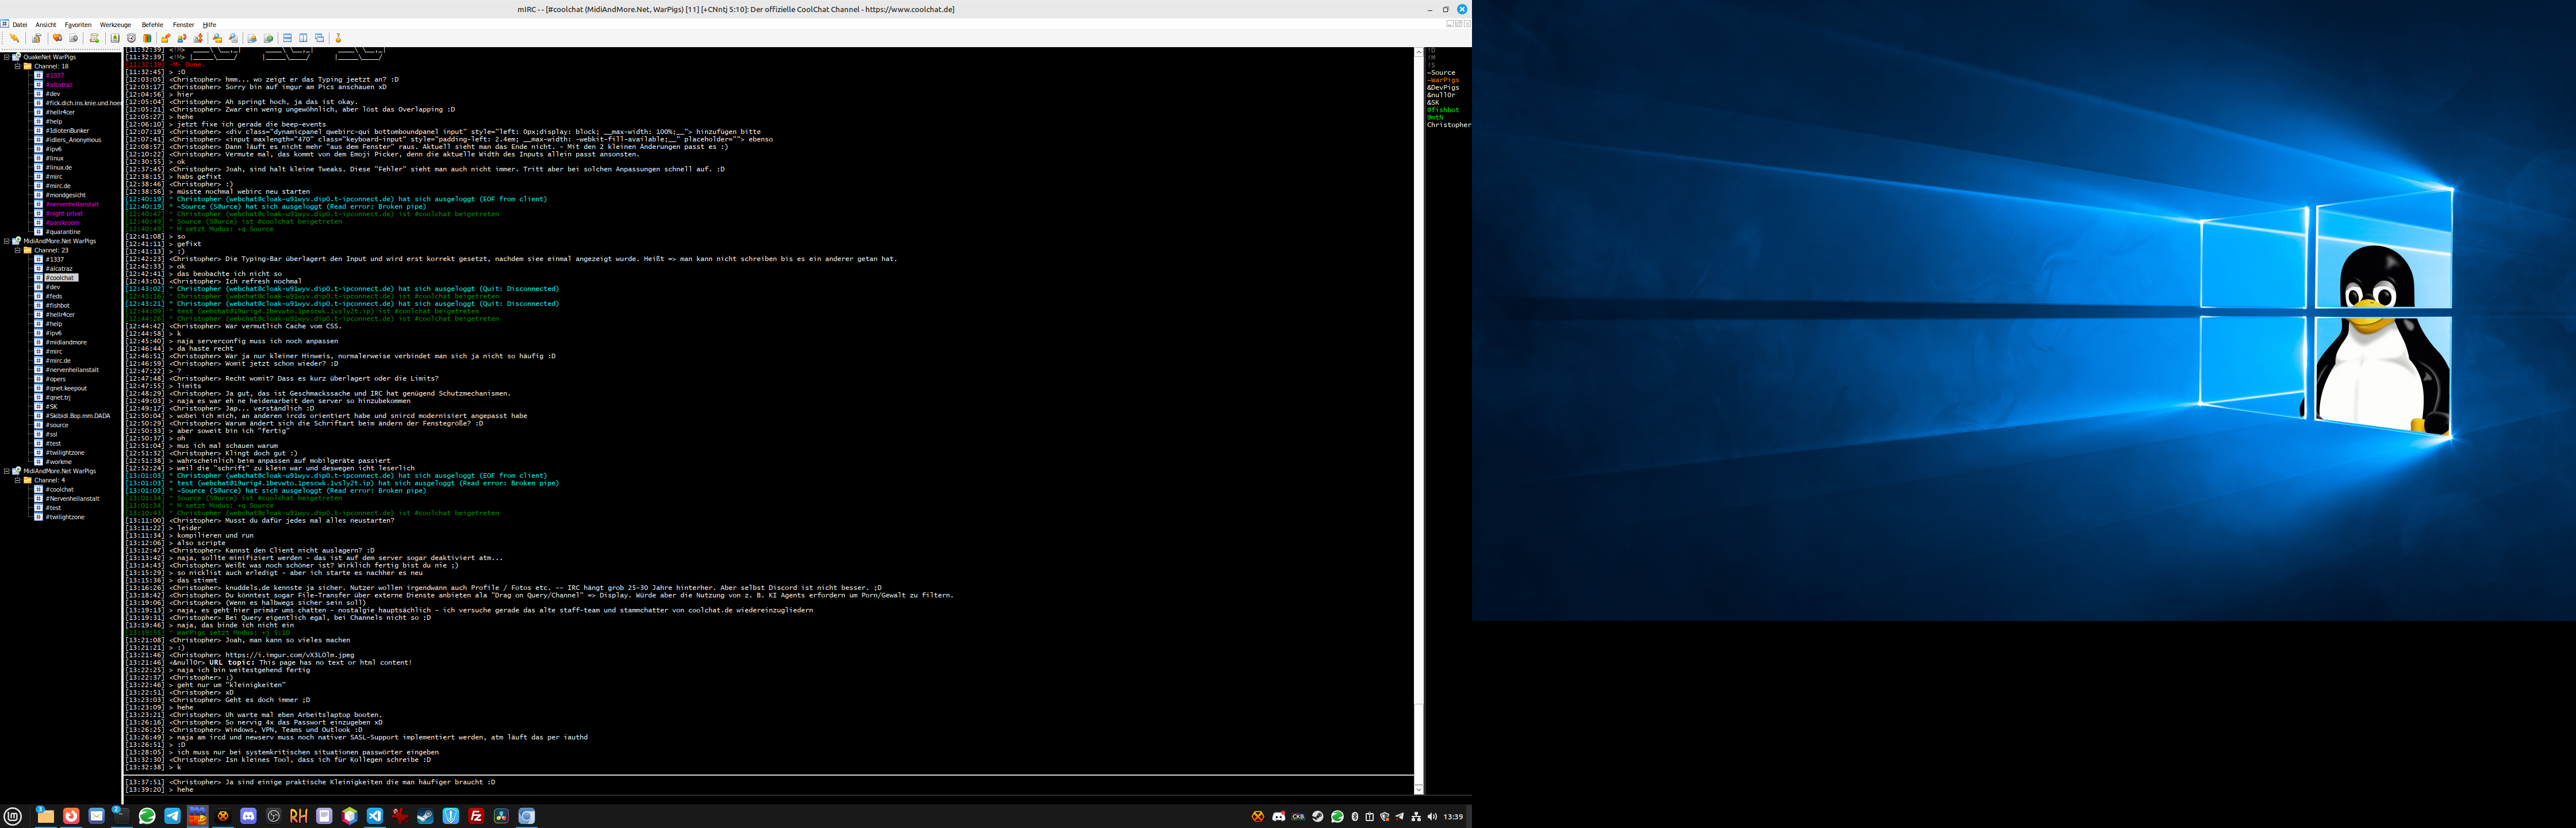Open mIRC Options via hammer icon
Viewport: 2576px width, 828px height.
coord(37,38)
